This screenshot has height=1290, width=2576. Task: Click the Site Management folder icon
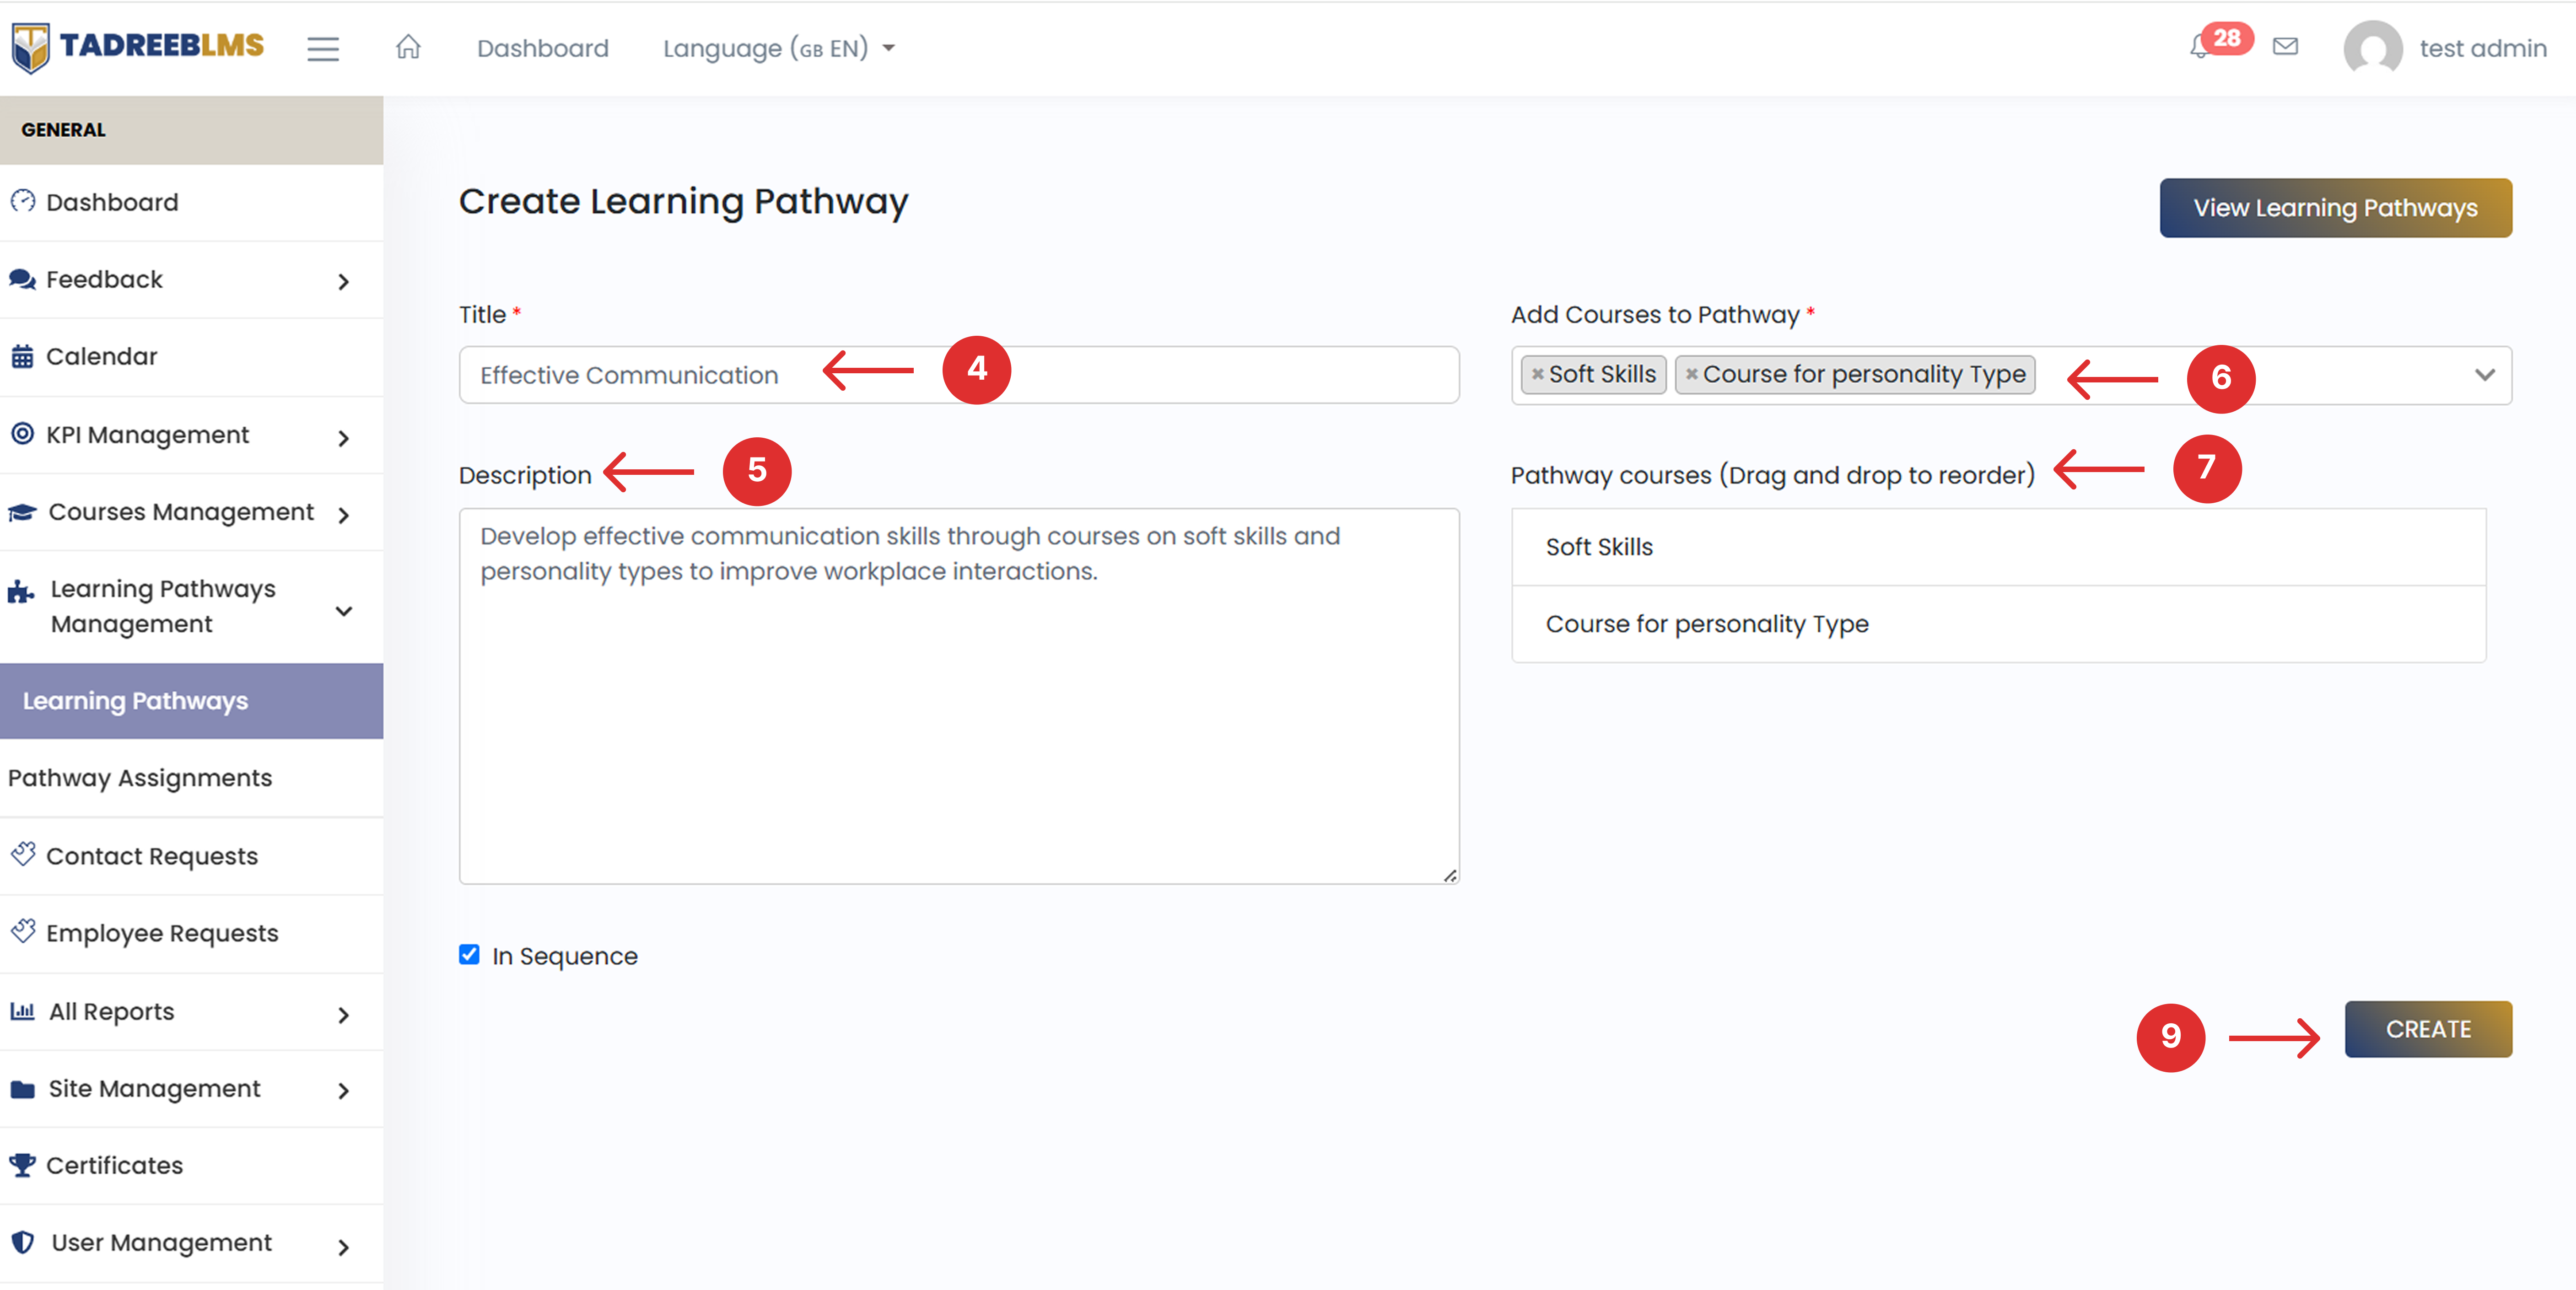23,1089
